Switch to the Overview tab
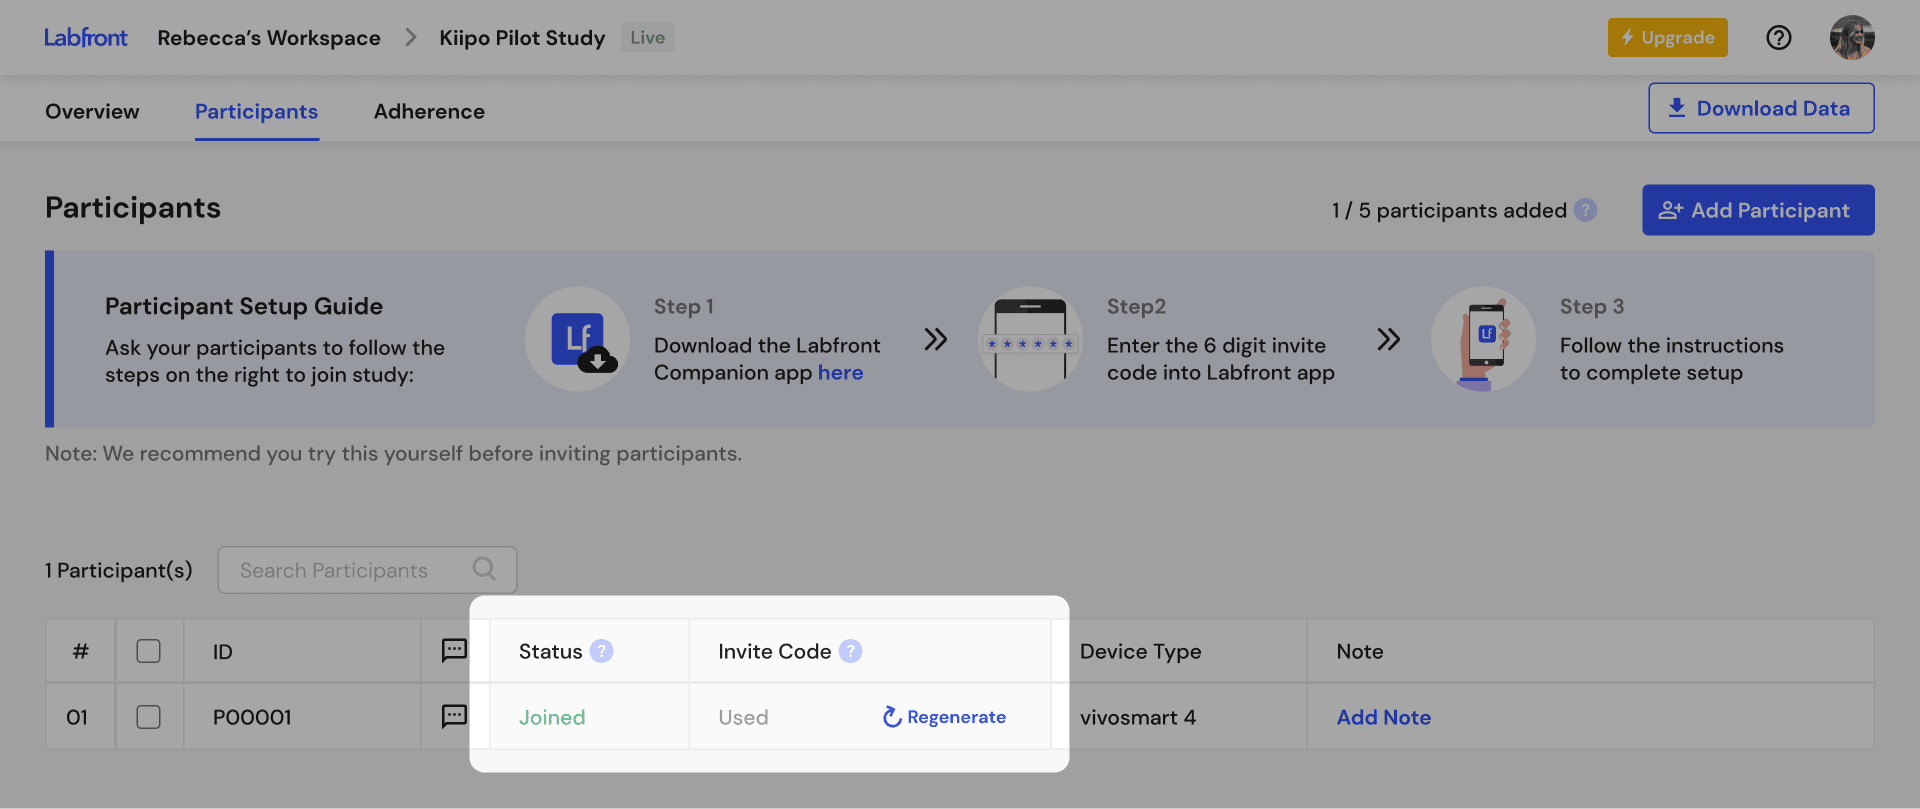This screenshot has width=1920, height=809. [x=92, y=112]
